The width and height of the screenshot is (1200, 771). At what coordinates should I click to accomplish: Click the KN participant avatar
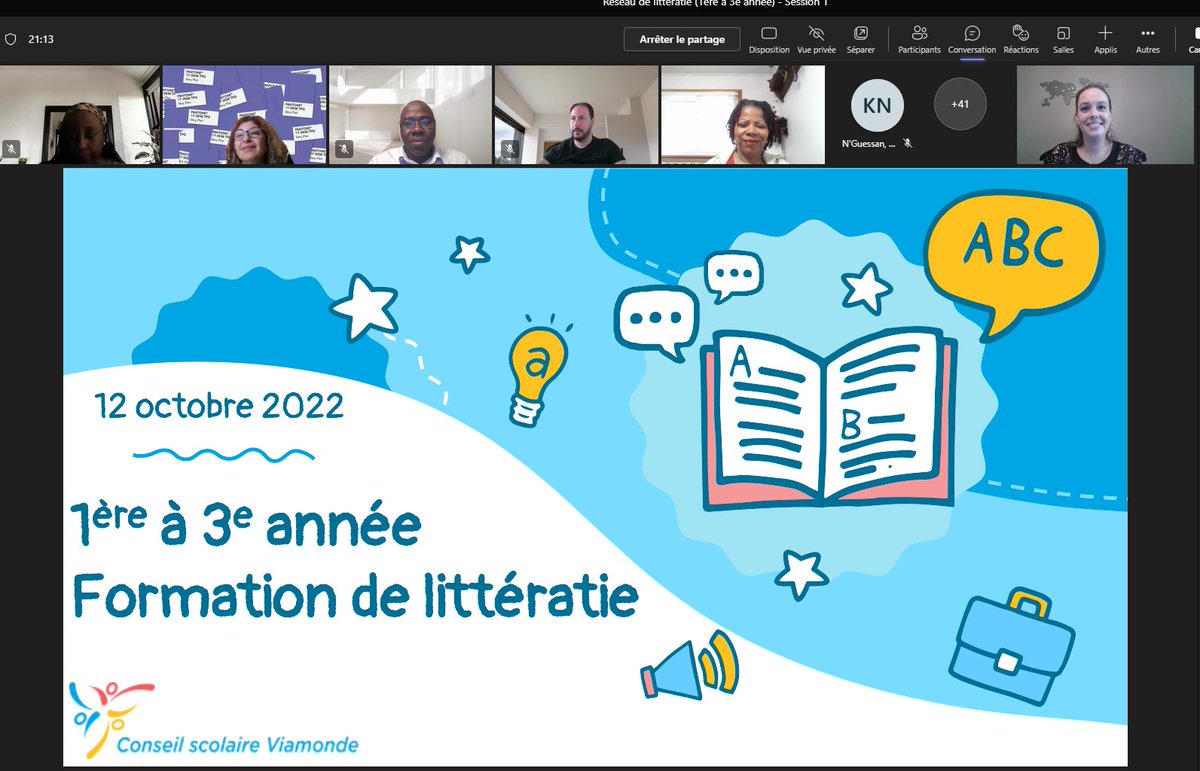(876, 103)
